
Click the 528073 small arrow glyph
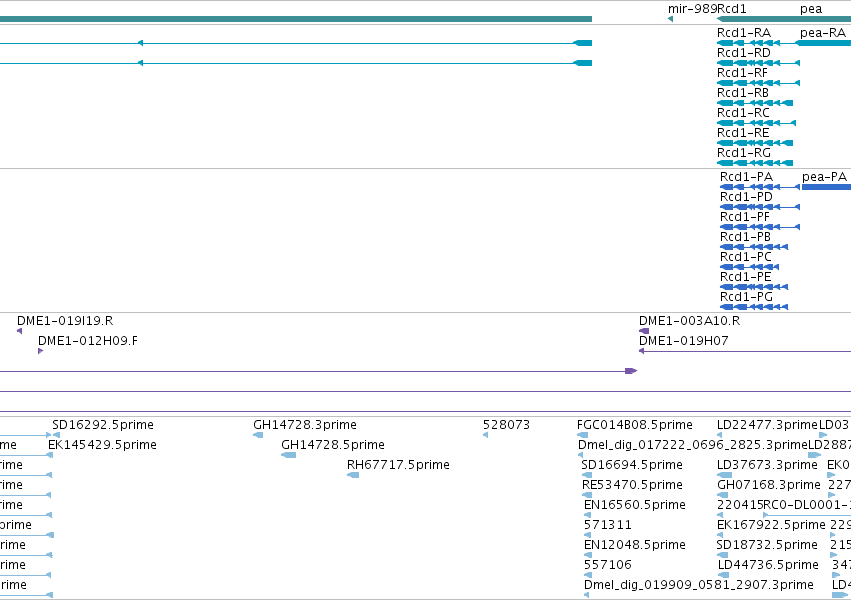pos(485,435)
